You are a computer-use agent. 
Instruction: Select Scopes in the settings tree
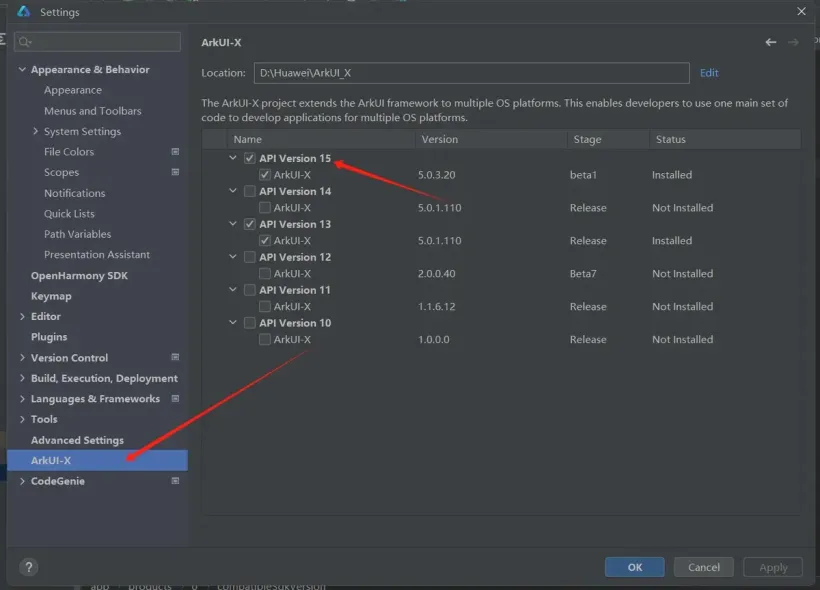[61, 172]
